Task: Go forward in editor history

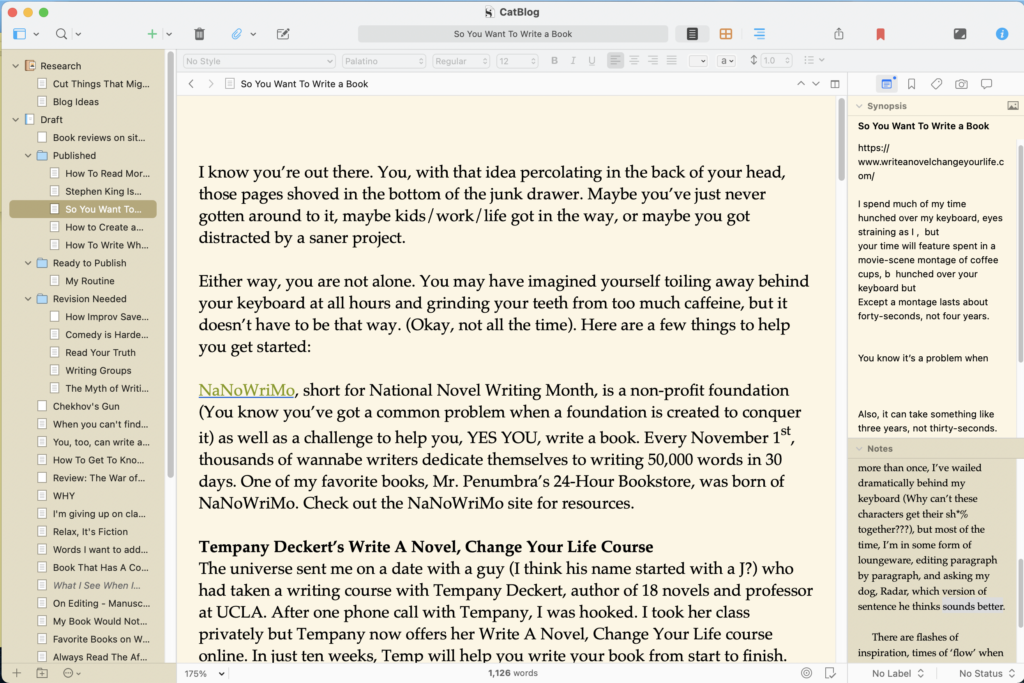Action: point(210,84)
